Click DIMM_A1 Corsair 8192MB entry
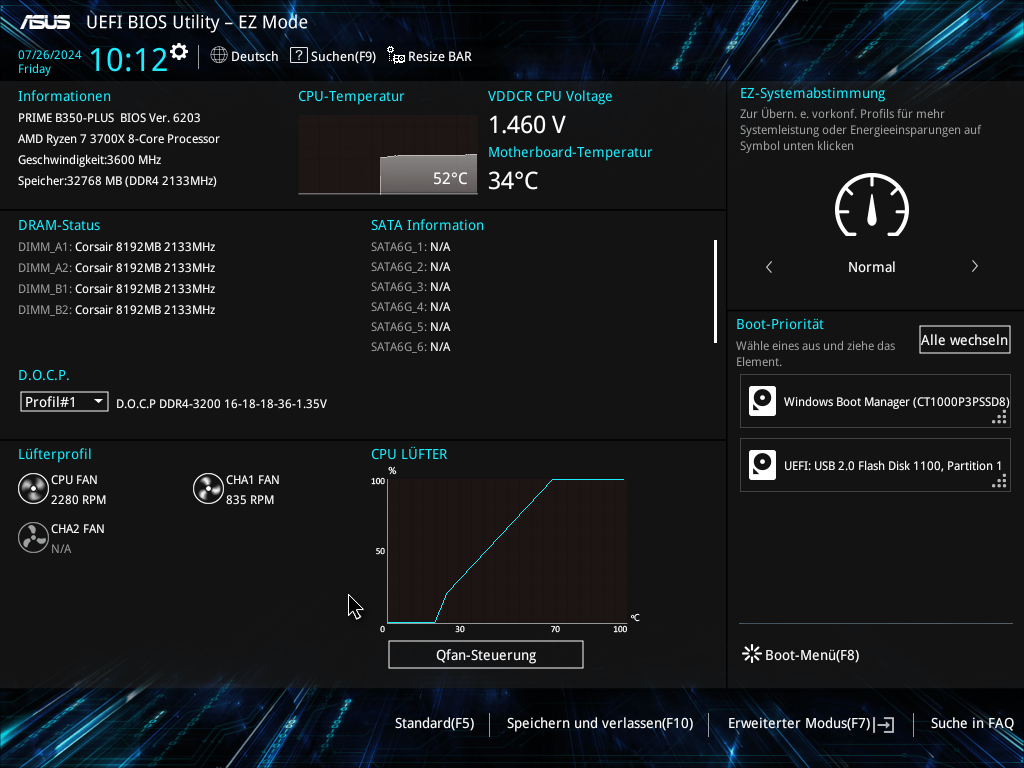The height and width of the screenshot is (768, 1024). click(x=117, y=247)
